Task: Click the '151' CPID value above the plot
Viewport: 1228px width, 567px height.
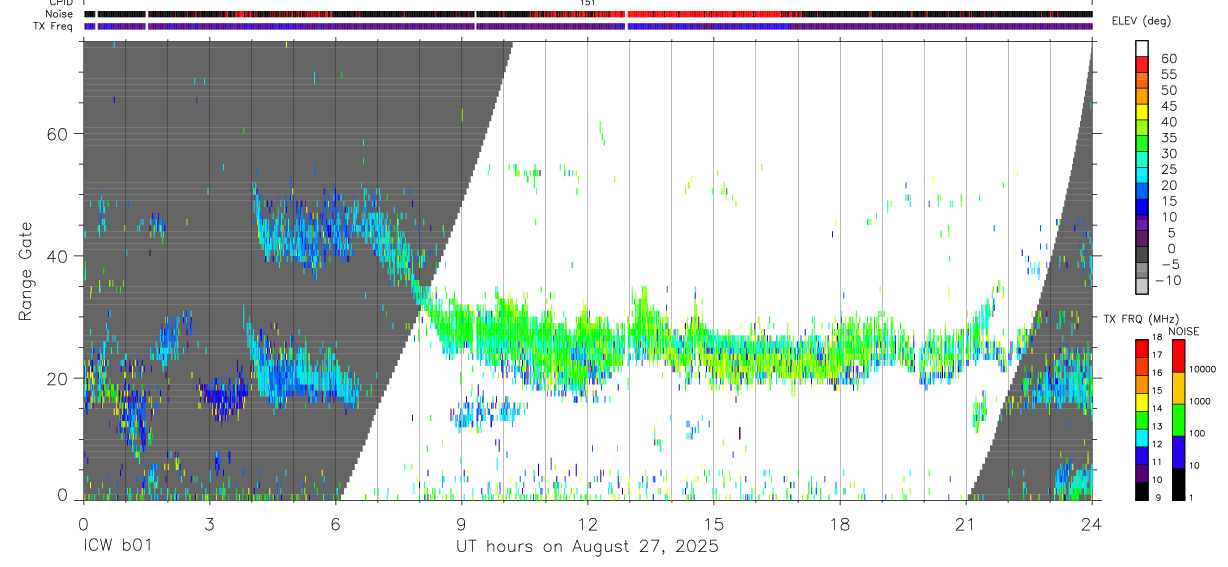Action: [x=588, y=3]
